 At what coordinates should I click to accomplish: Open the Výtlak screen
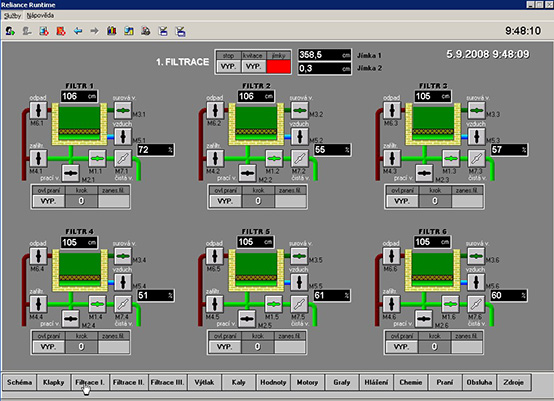coord(205,382)
